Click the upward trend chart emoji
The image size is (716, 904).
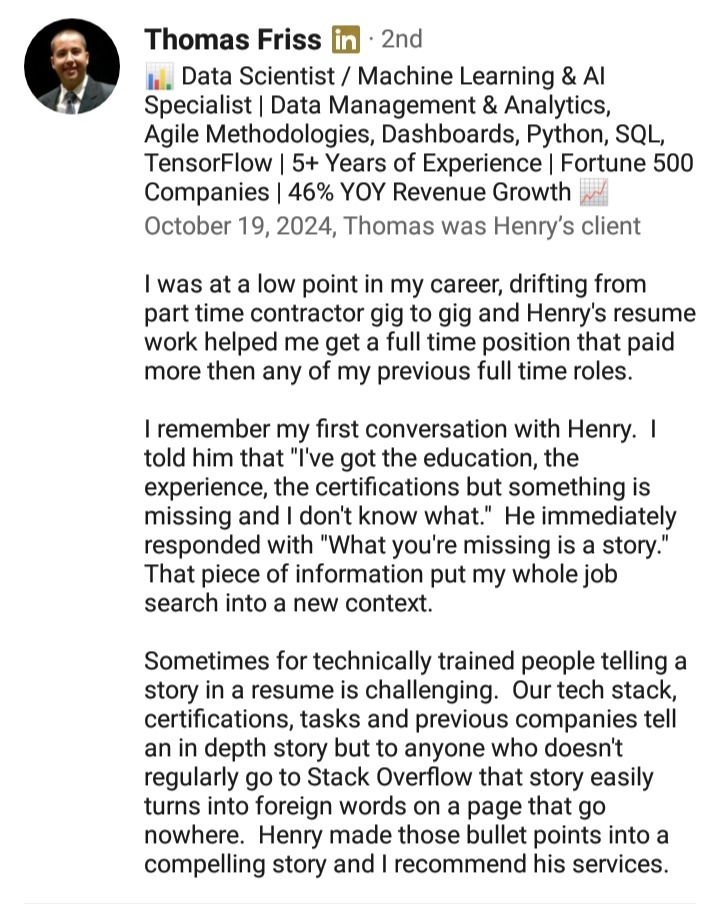(x=594, y=193)
